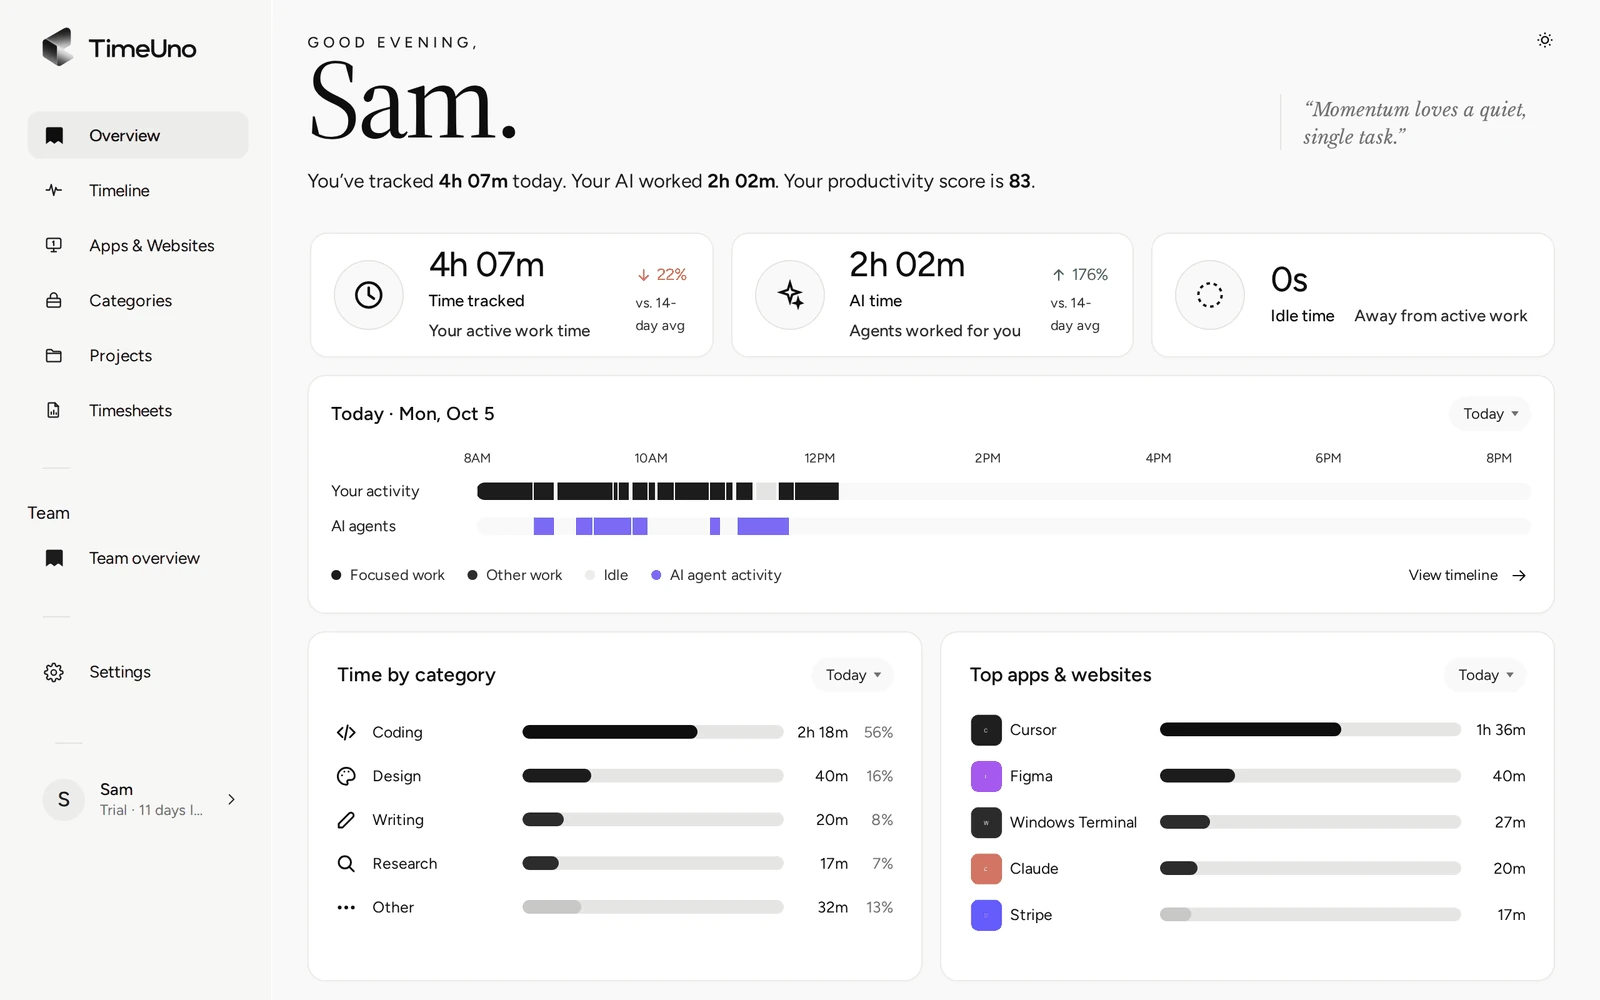Click the Projects folder icon
The height and width of the screenshot is (1000, 1600).
coord(54,355)
